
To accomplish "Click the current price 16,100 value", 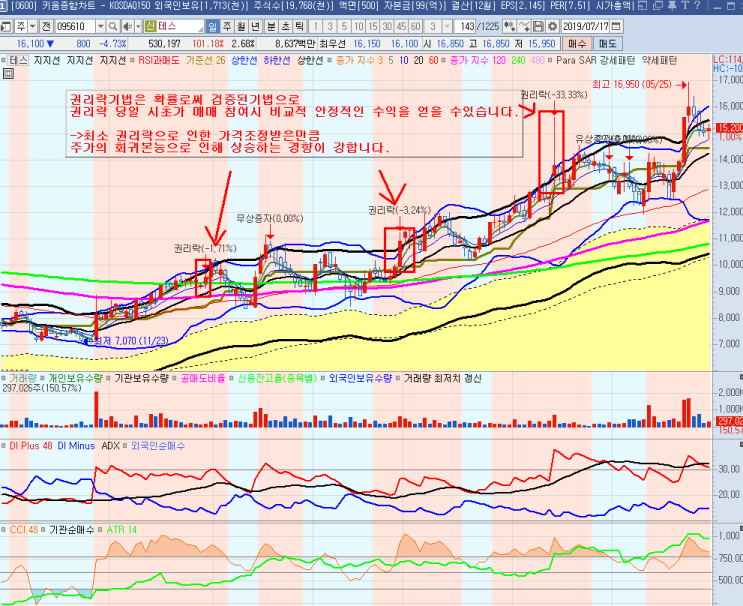I will pos(30,44).
